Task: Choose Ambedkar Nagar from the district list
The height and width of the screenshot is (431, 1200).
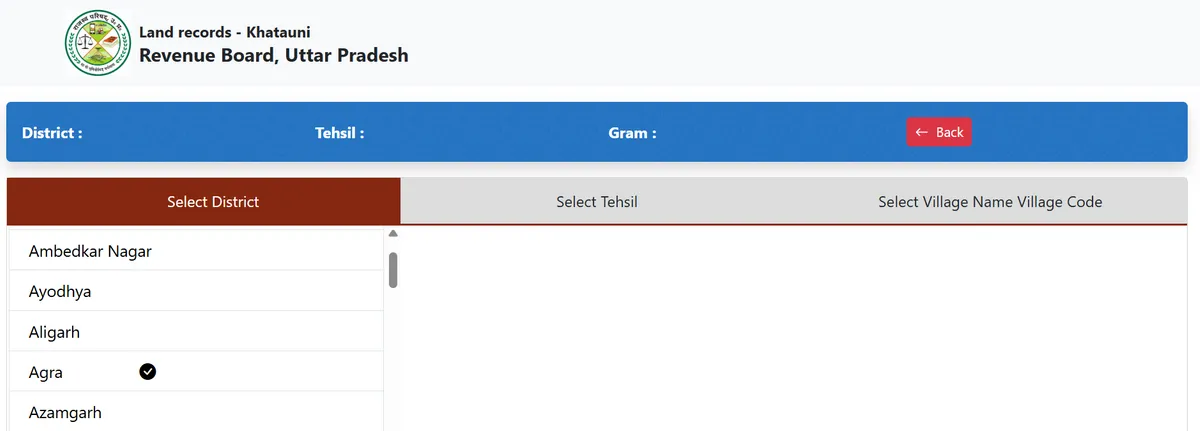Action: [x=90, y=251]
